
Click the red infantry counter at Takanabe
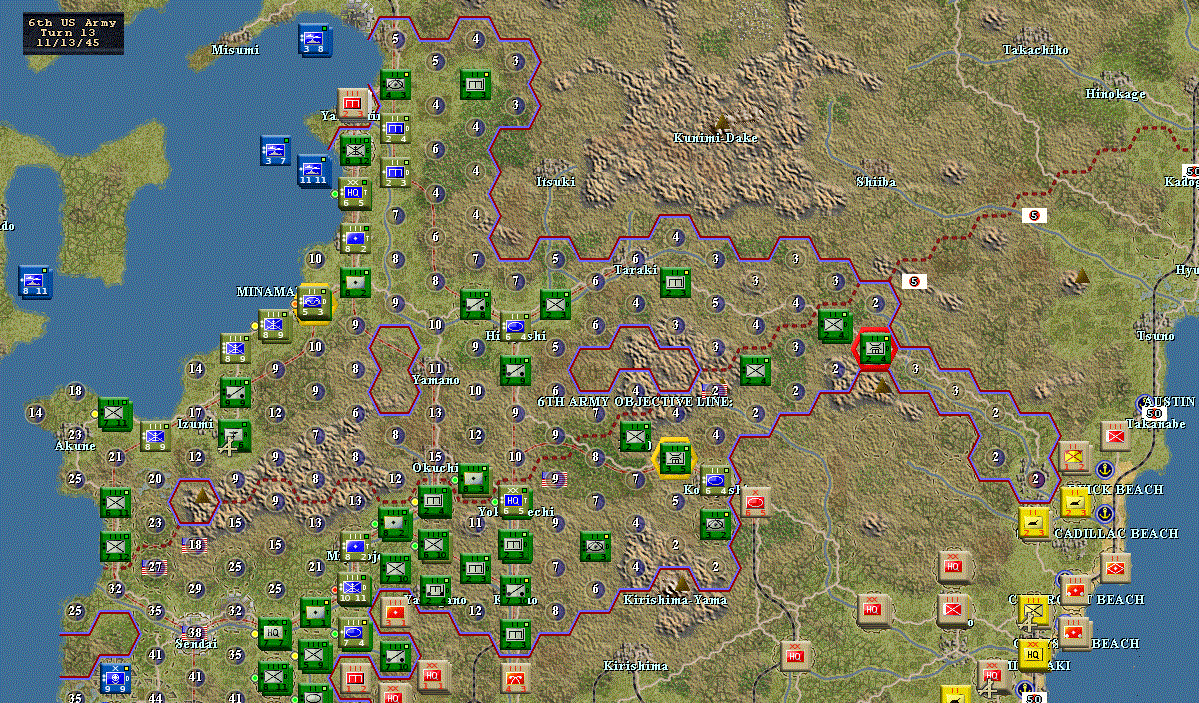1115,436
